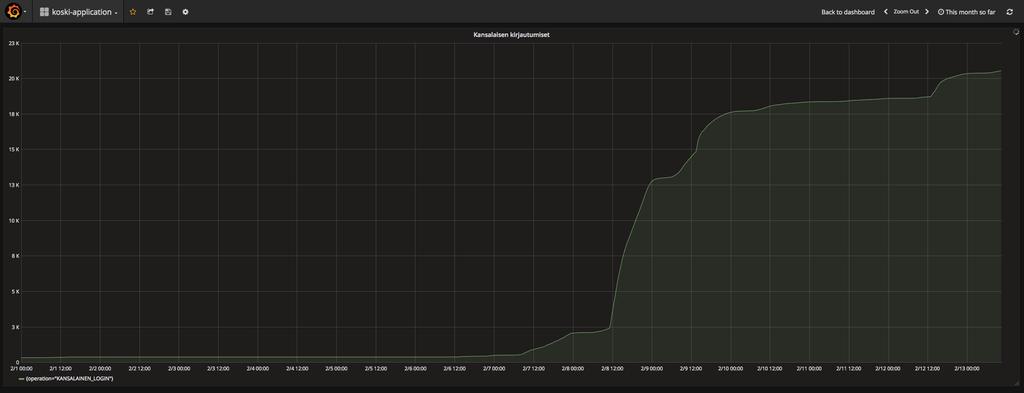Viewport: 1024px width, 393px height.
Task: Click Zoom Out time range
Action: pyautogui.click(x=906, y=12)
